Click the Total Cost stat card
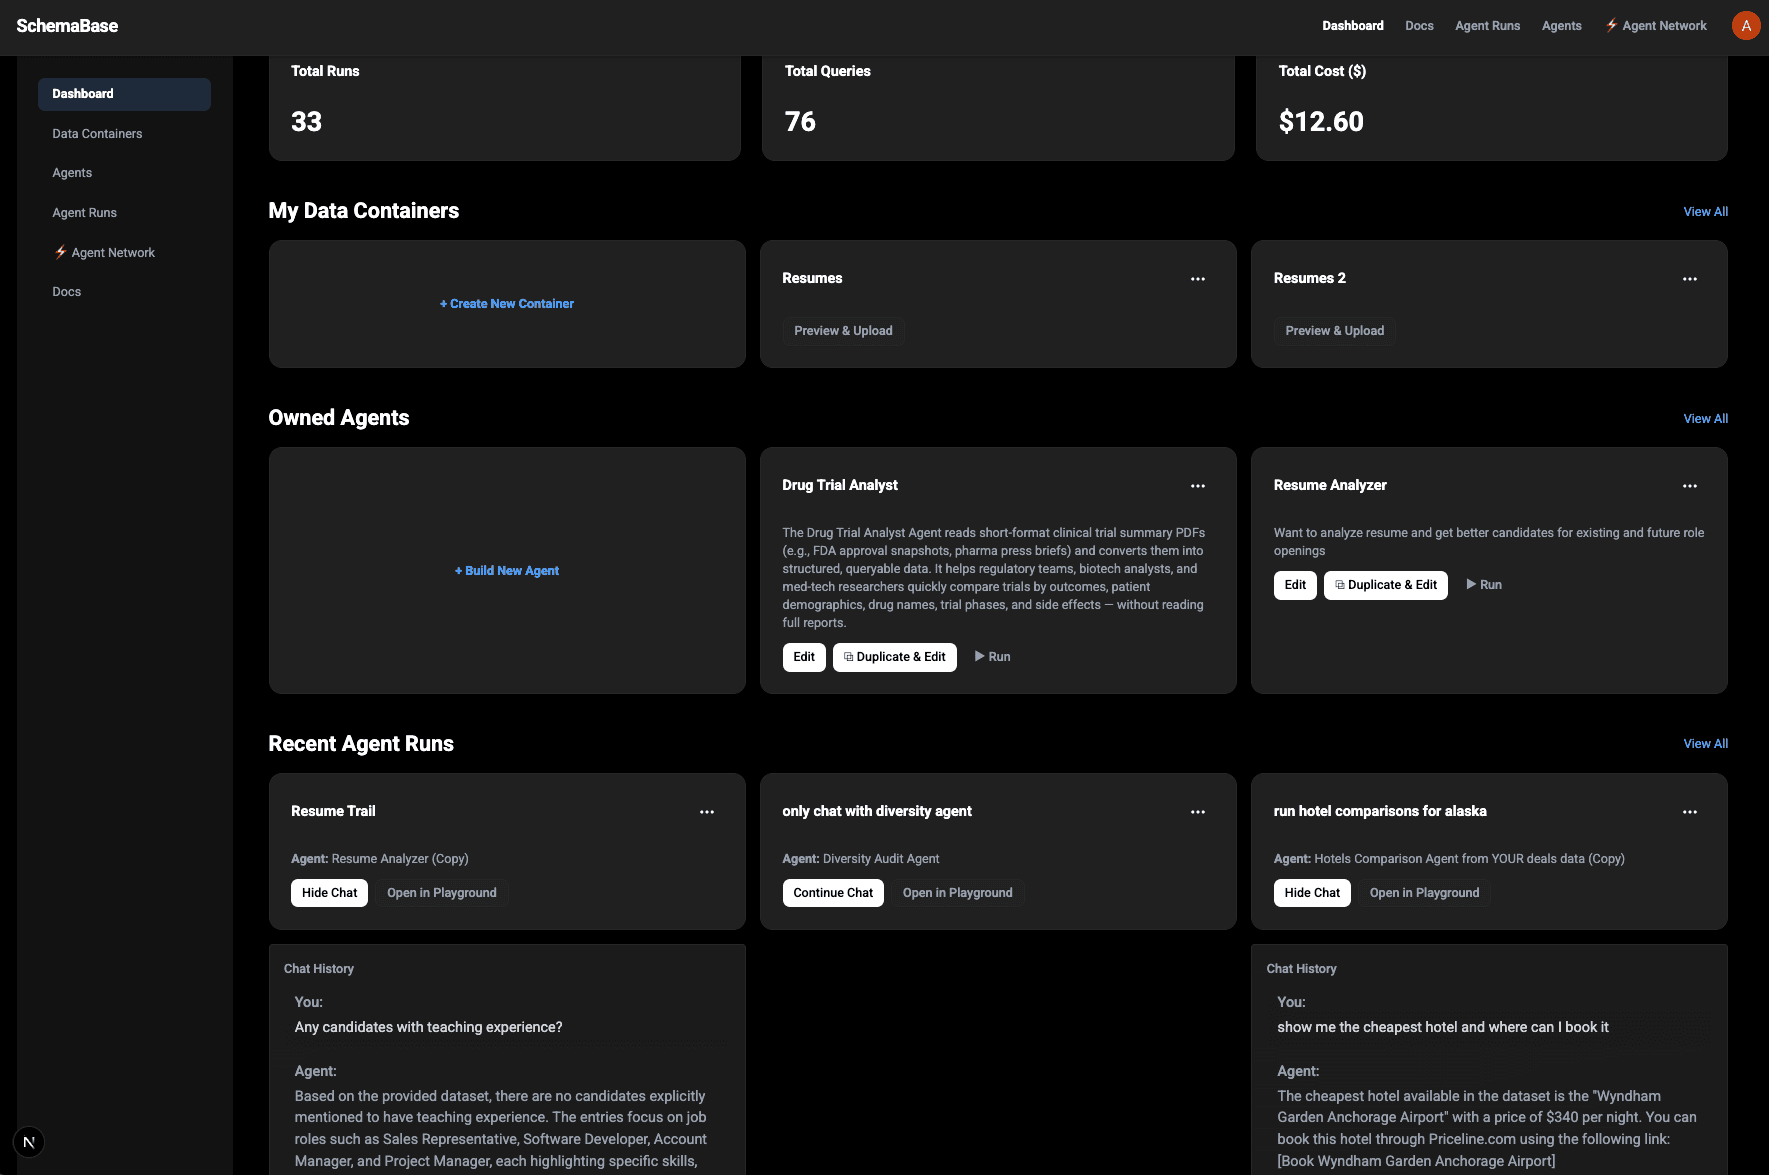Image resolution: width=1769 pixels, height=1175 pixels. [1489, 105]
